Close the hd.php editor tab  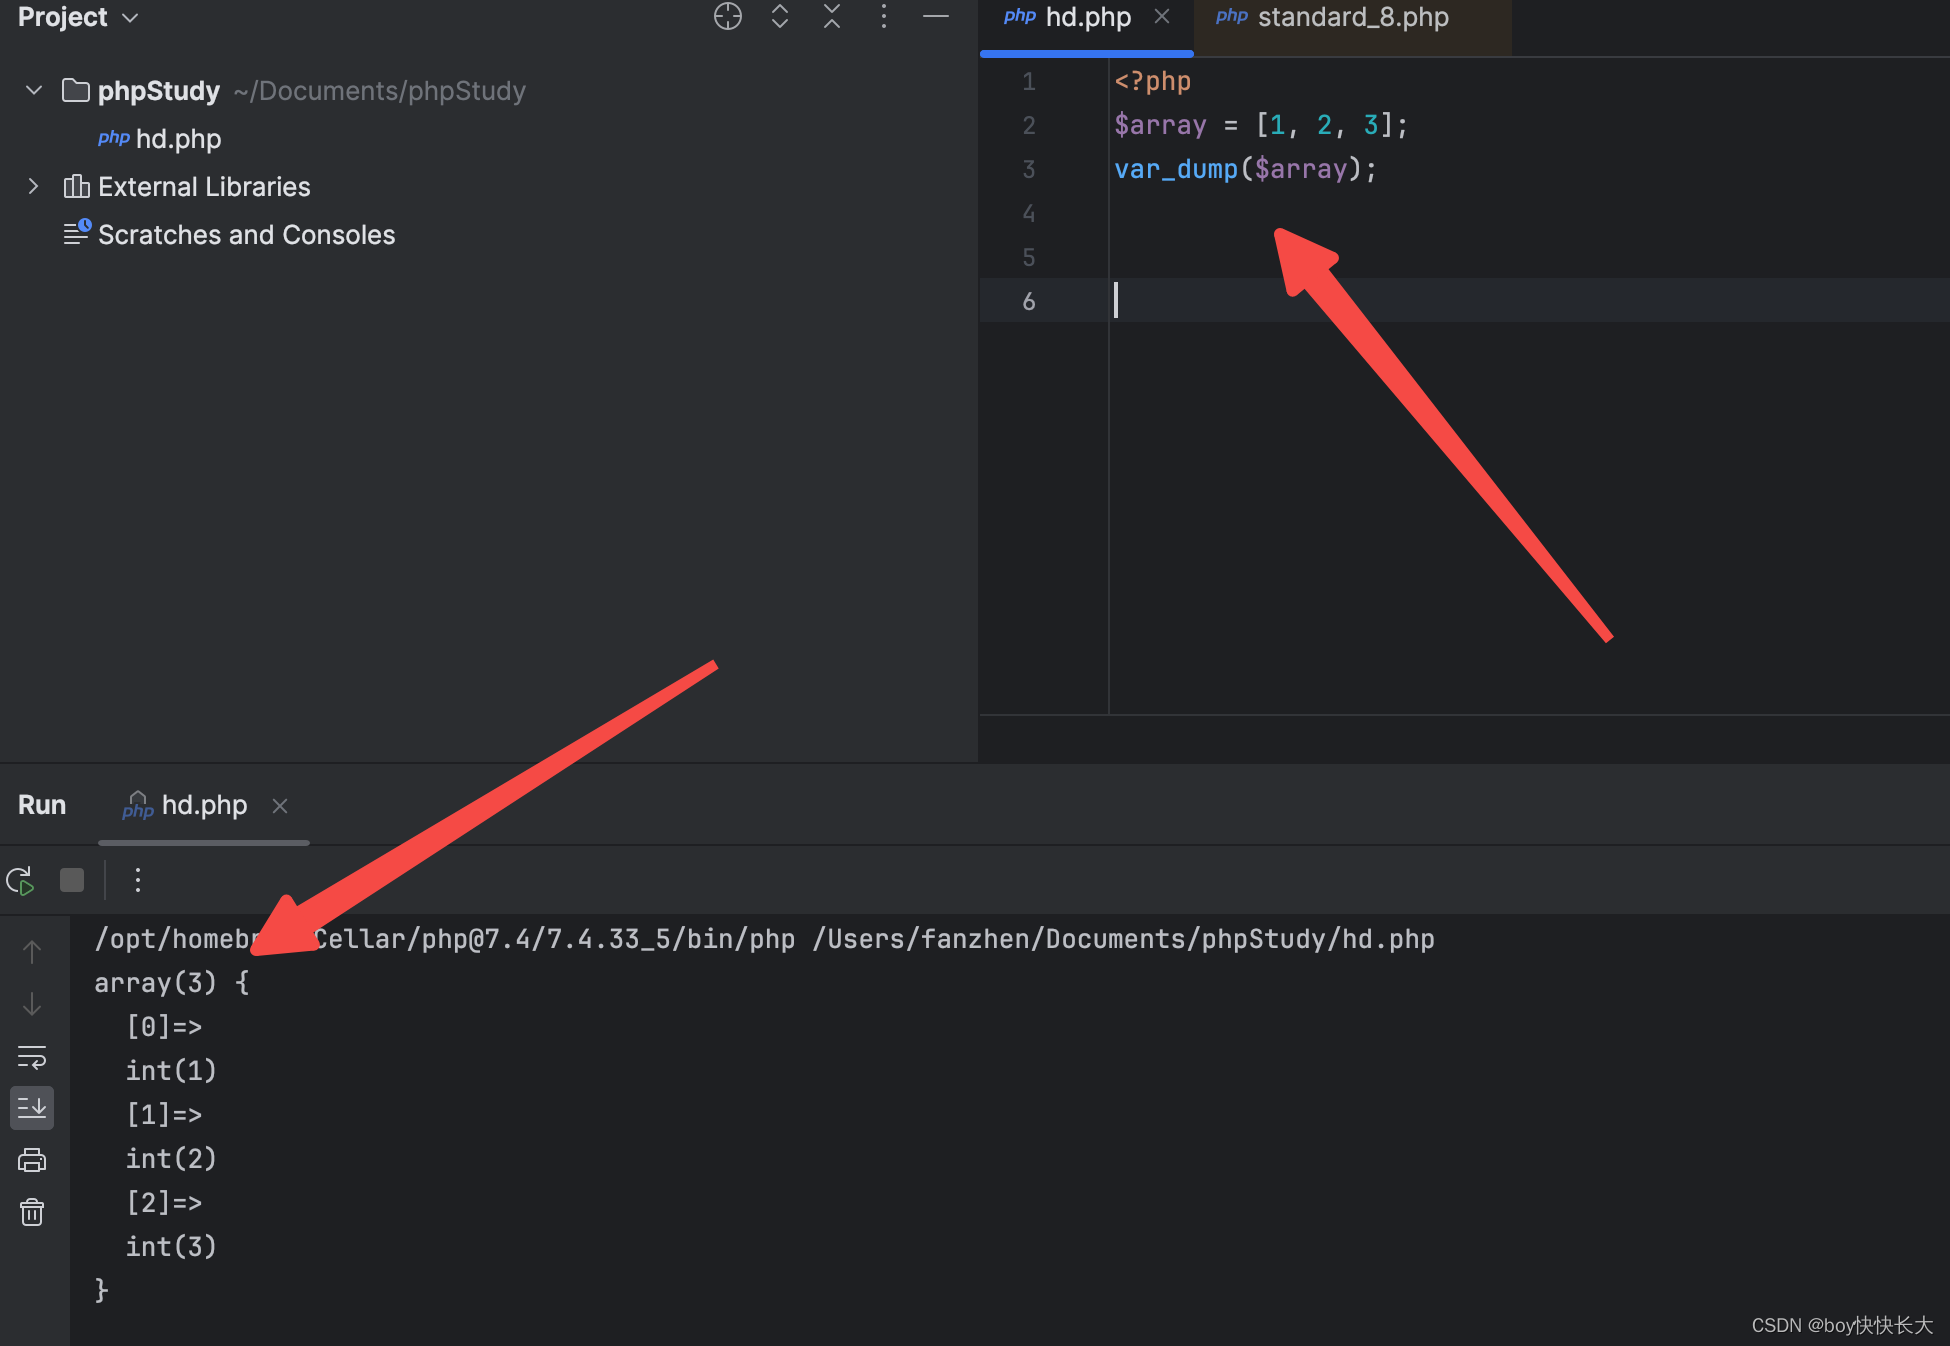point(1162,17)
